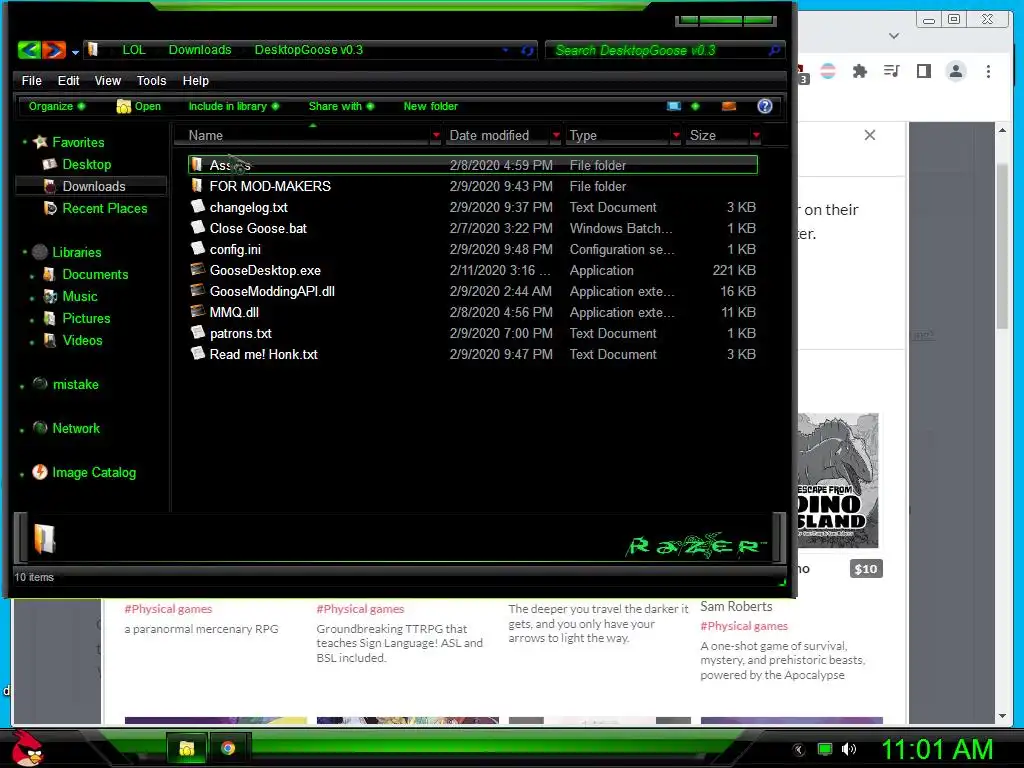Collapse the Favorites group

[x=25, y=142]
